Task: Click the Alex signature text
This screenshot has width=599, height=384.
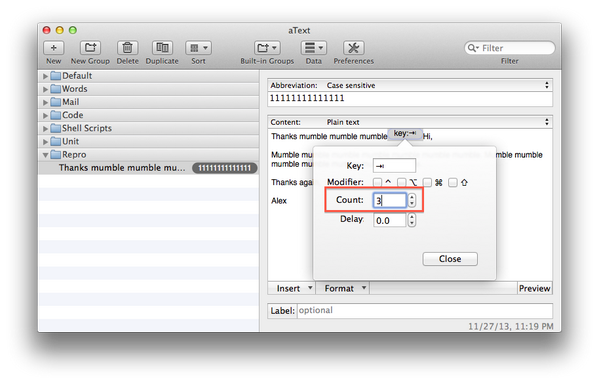Action: 279,201
